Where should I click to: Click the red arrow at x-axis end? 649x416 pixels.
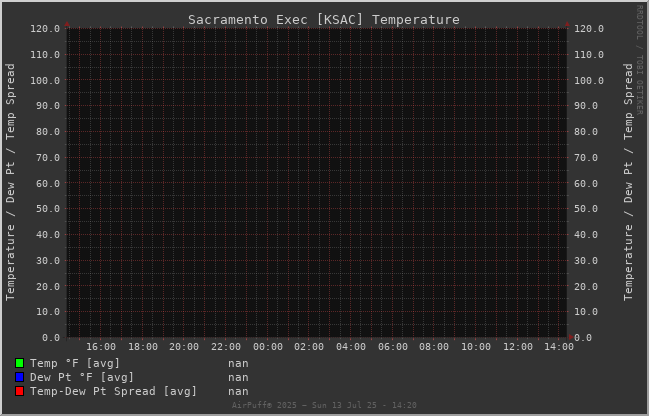(571, 337)
